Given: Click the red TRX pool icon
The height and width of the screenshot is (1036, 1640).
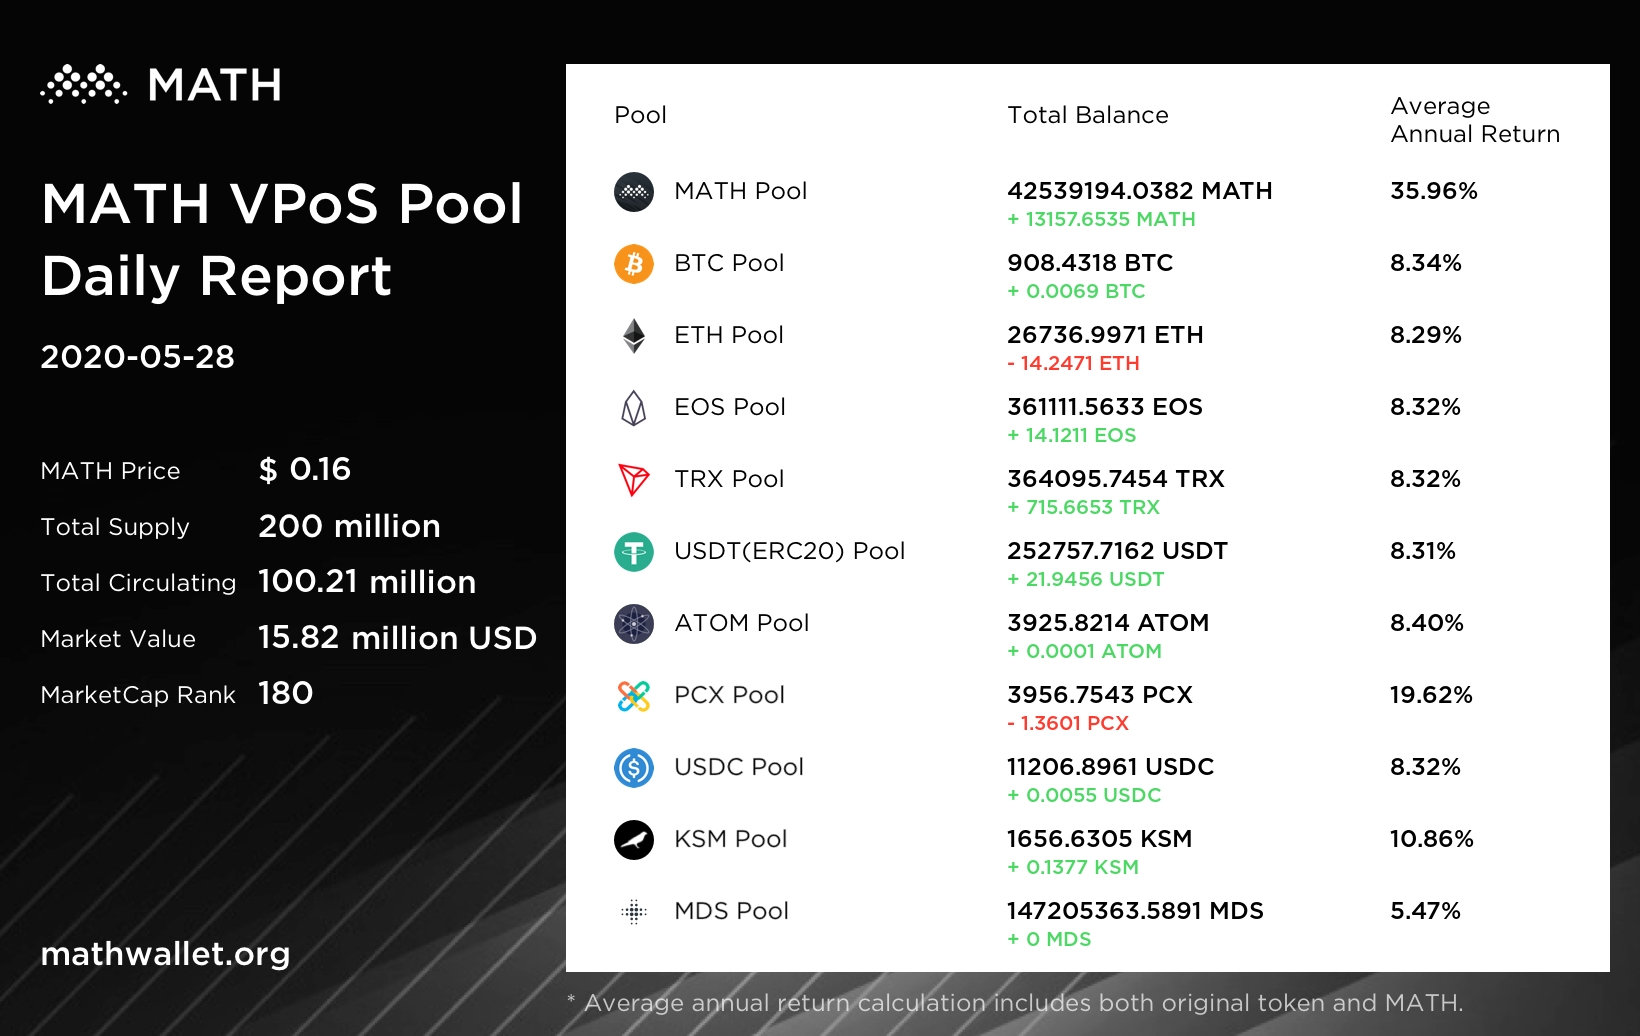Looking at the screenshot, I should click(x=634, y=480).
